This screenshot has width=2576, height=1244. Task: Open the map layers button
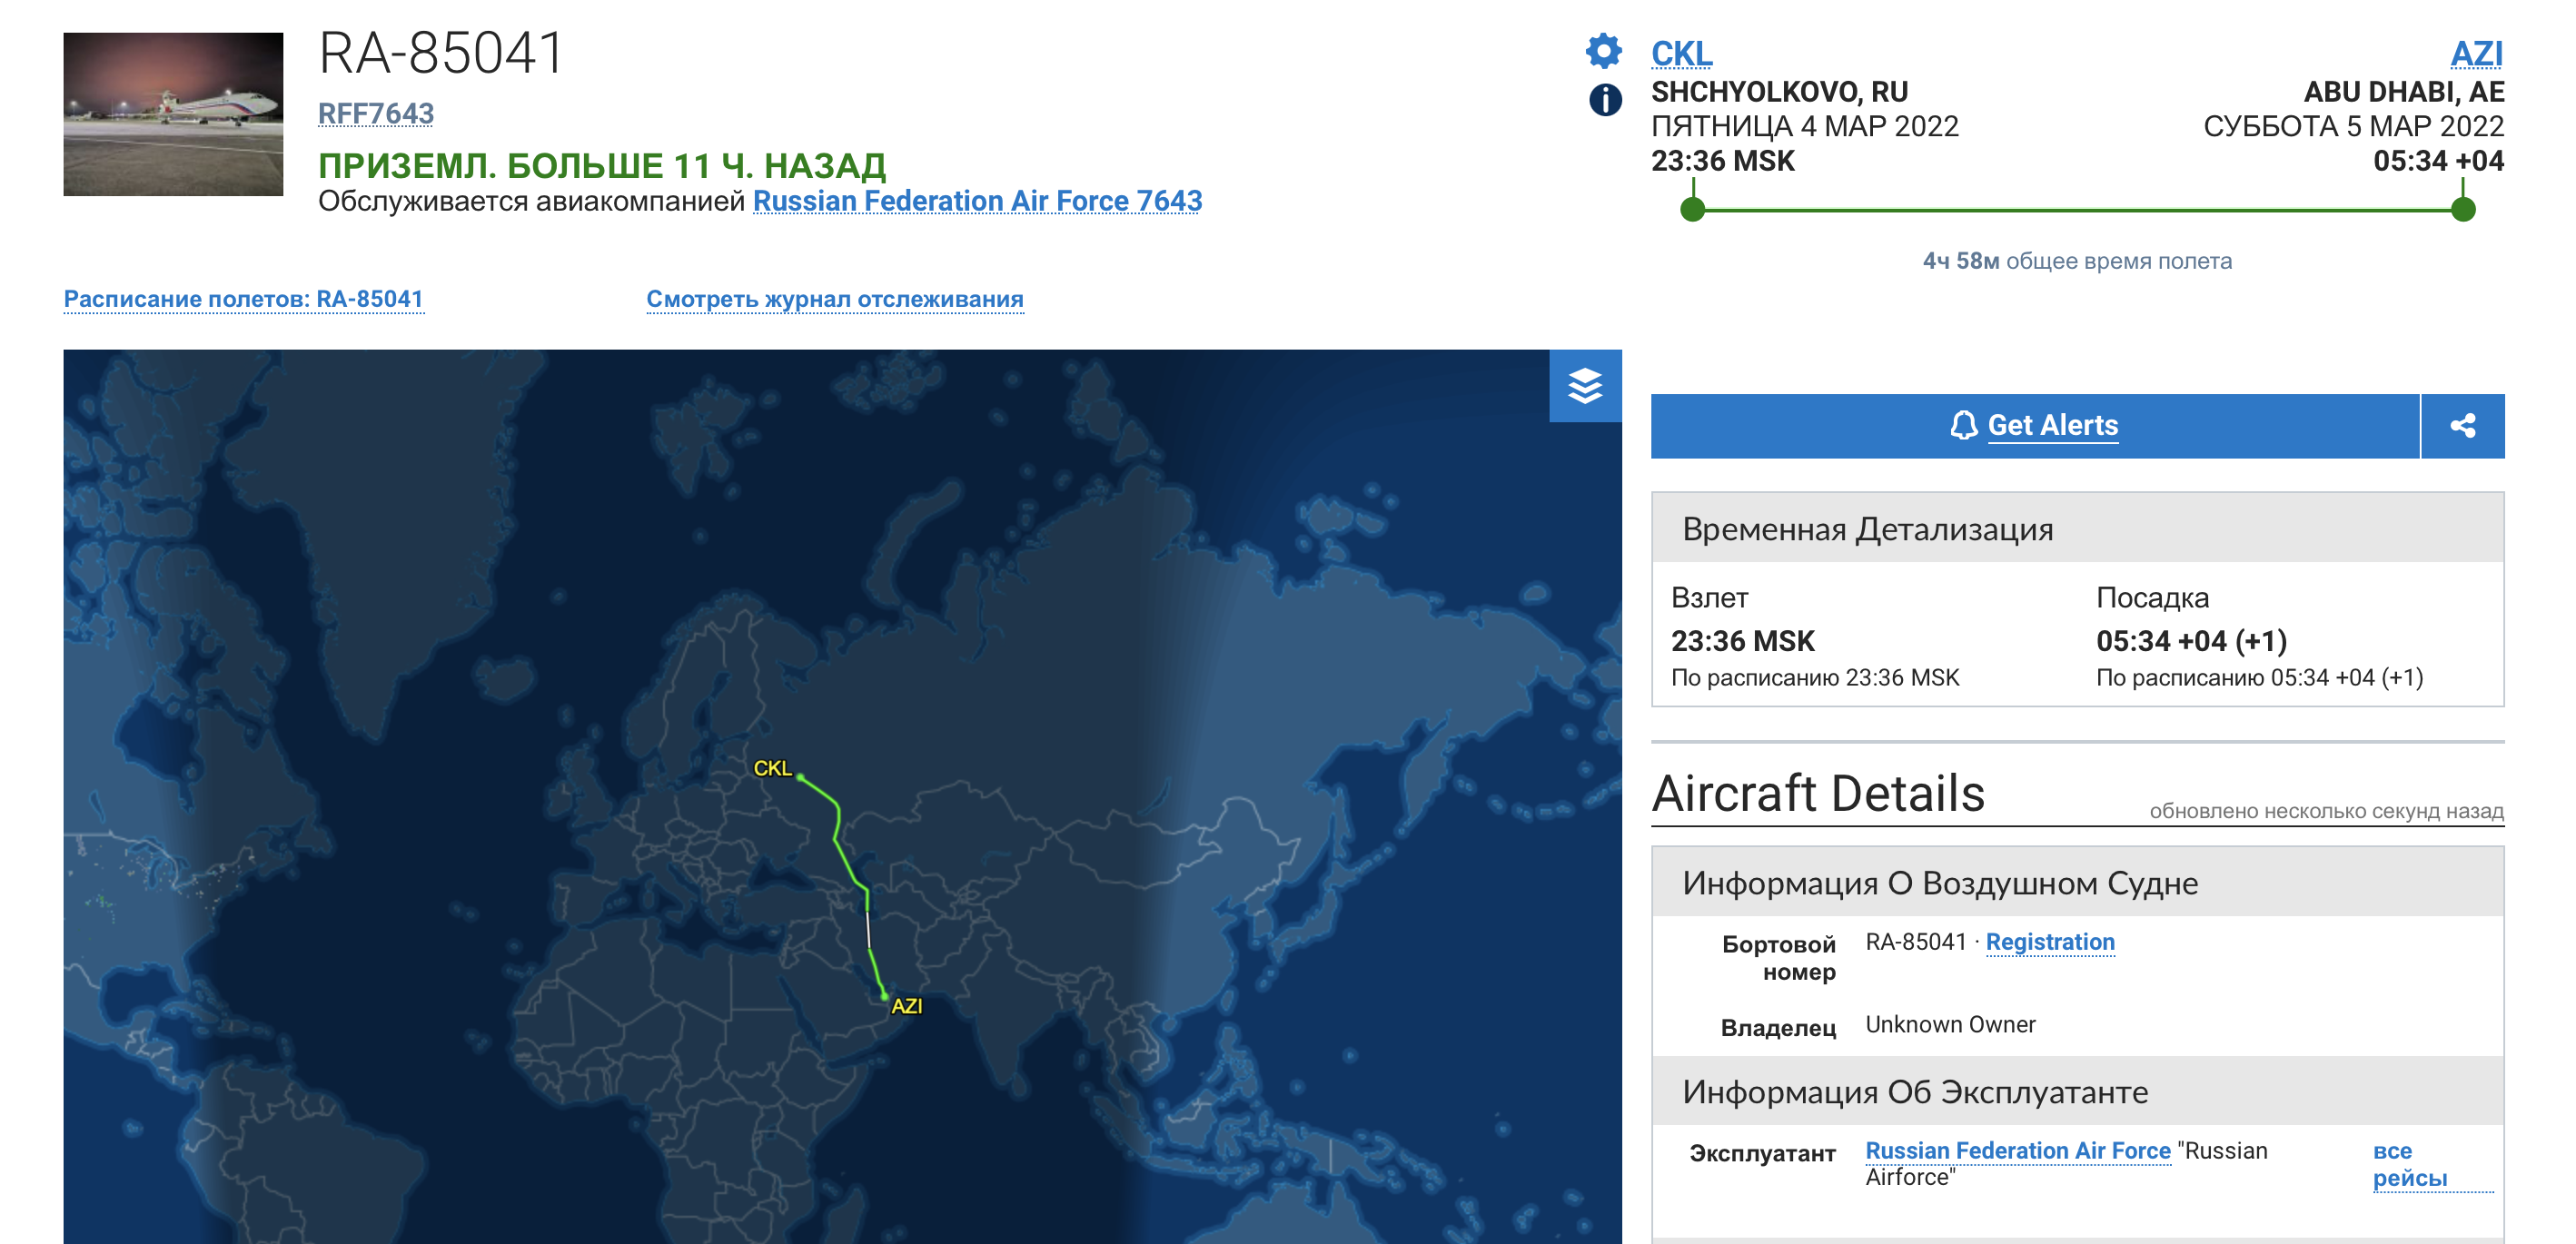[x=1585, y=386]
